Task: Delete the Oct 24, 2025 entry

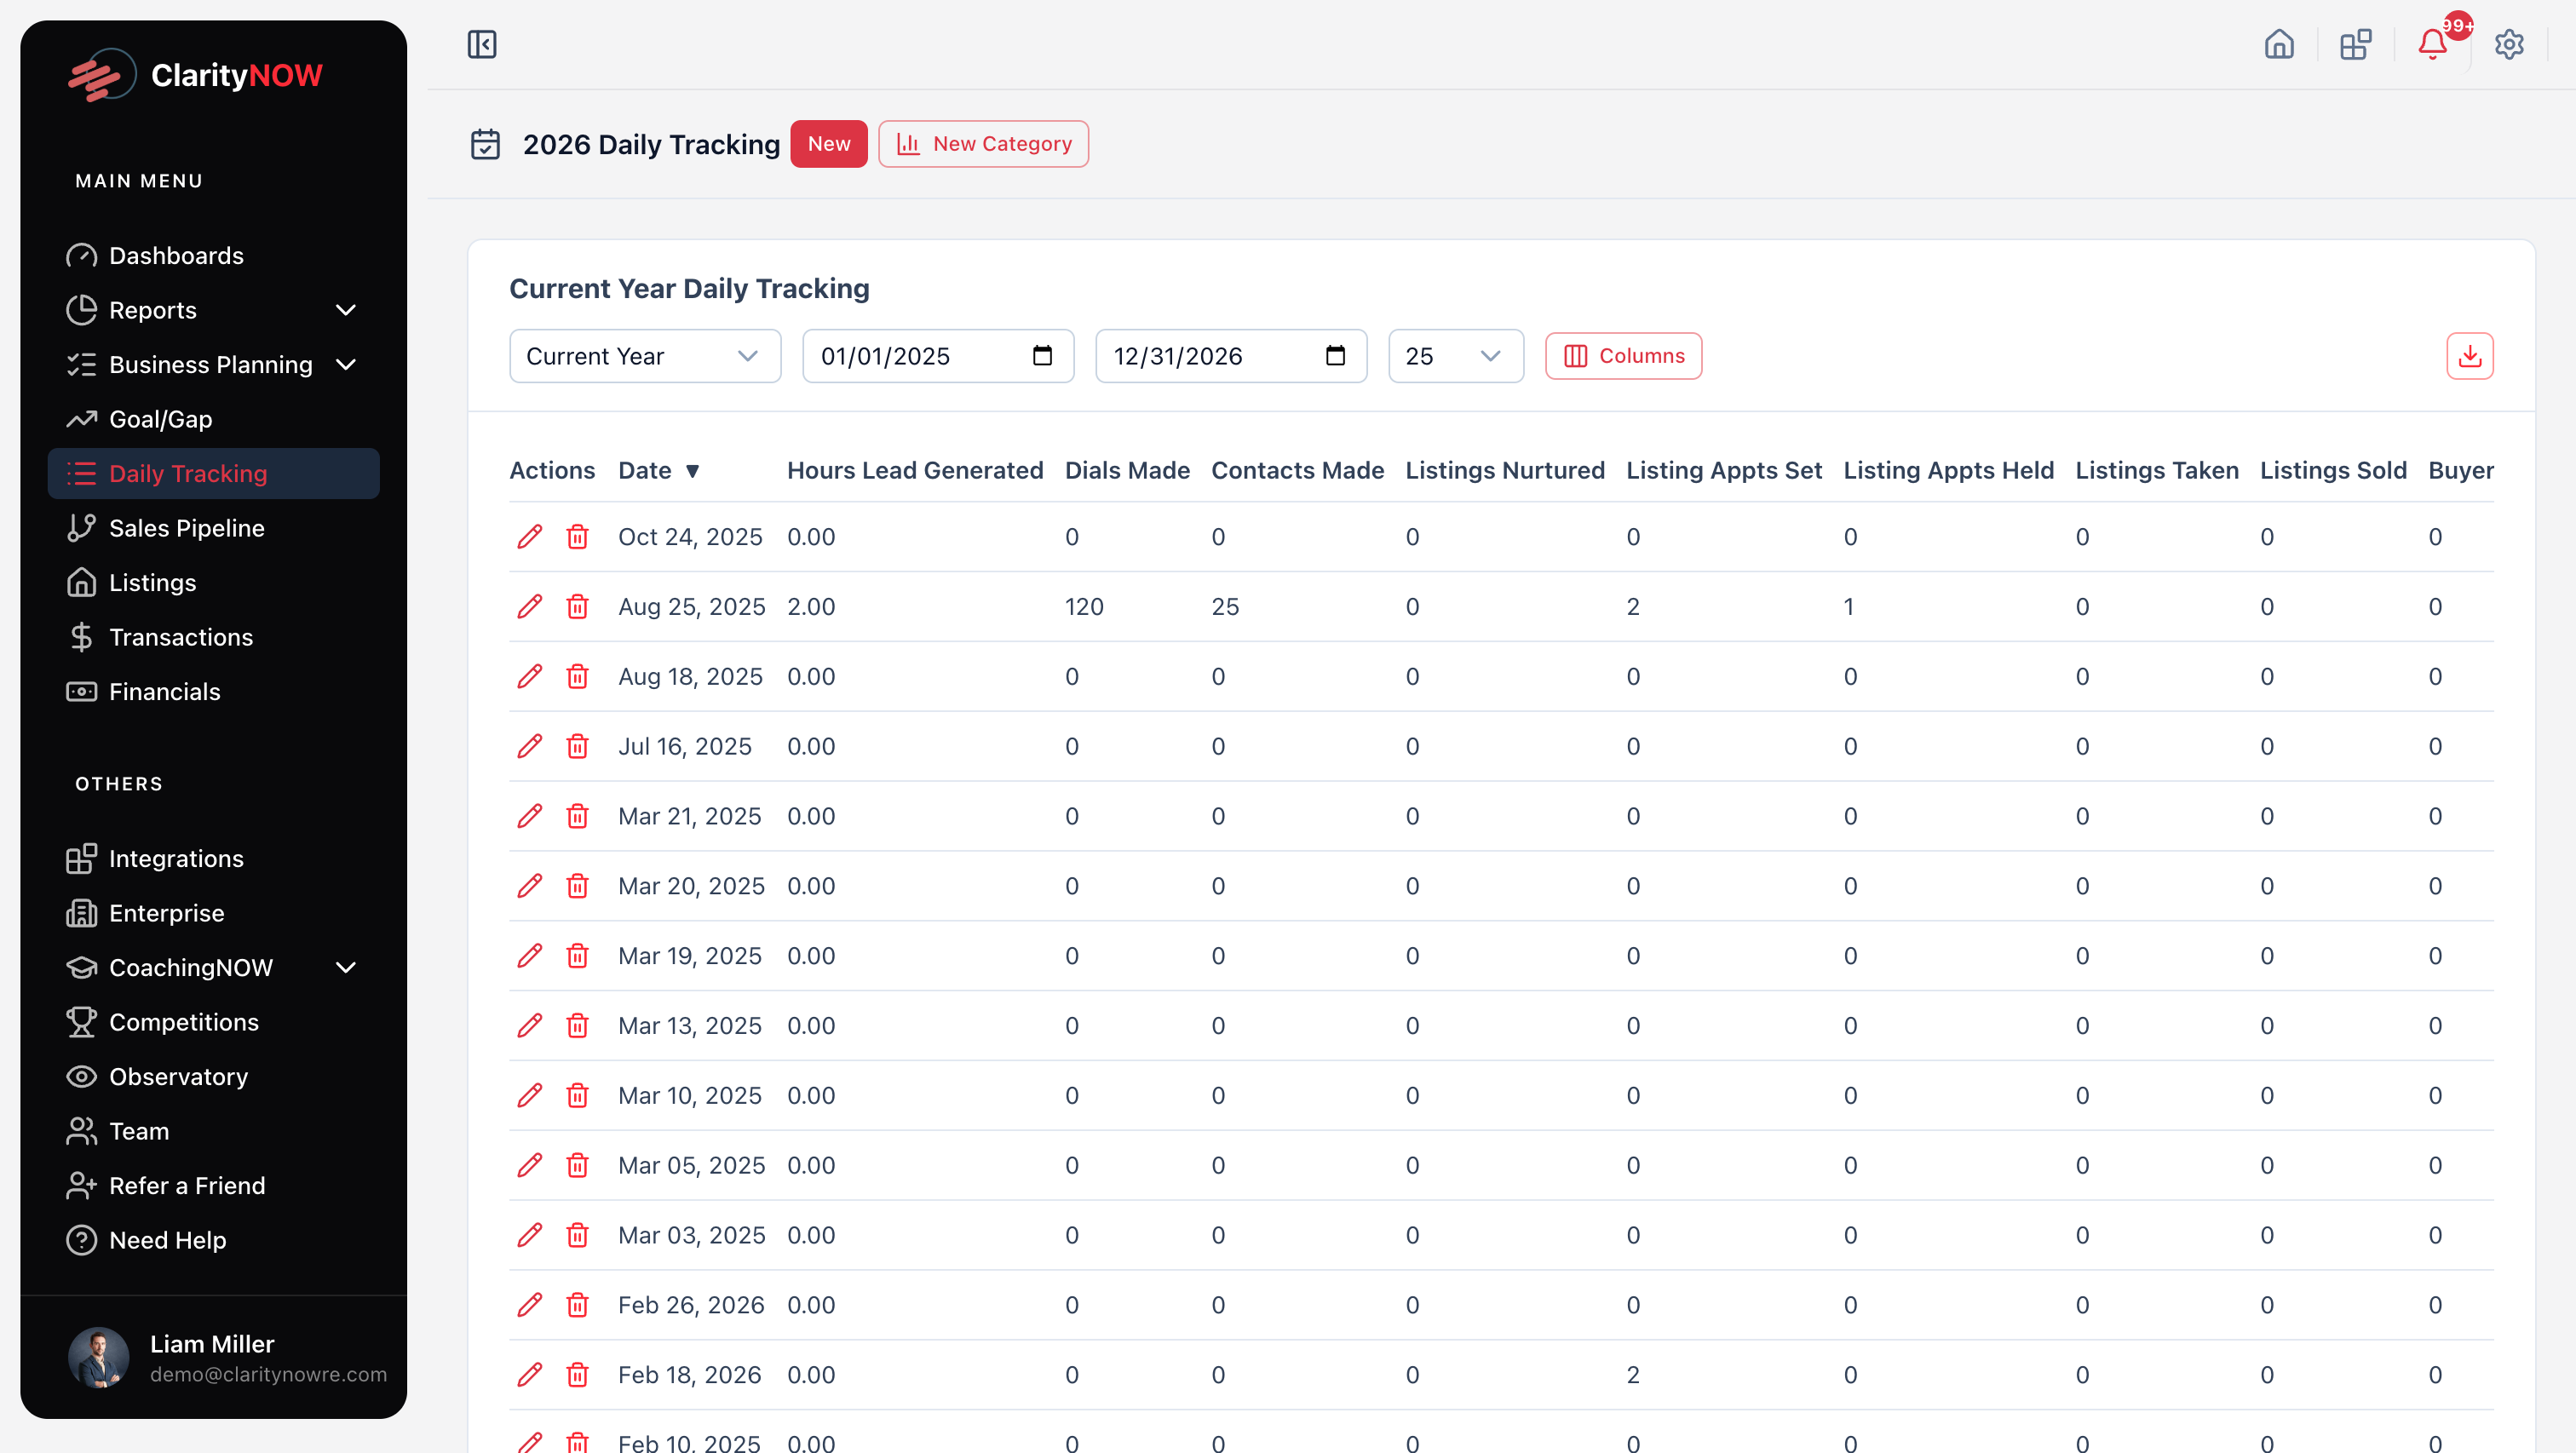Action: [577, 537]
